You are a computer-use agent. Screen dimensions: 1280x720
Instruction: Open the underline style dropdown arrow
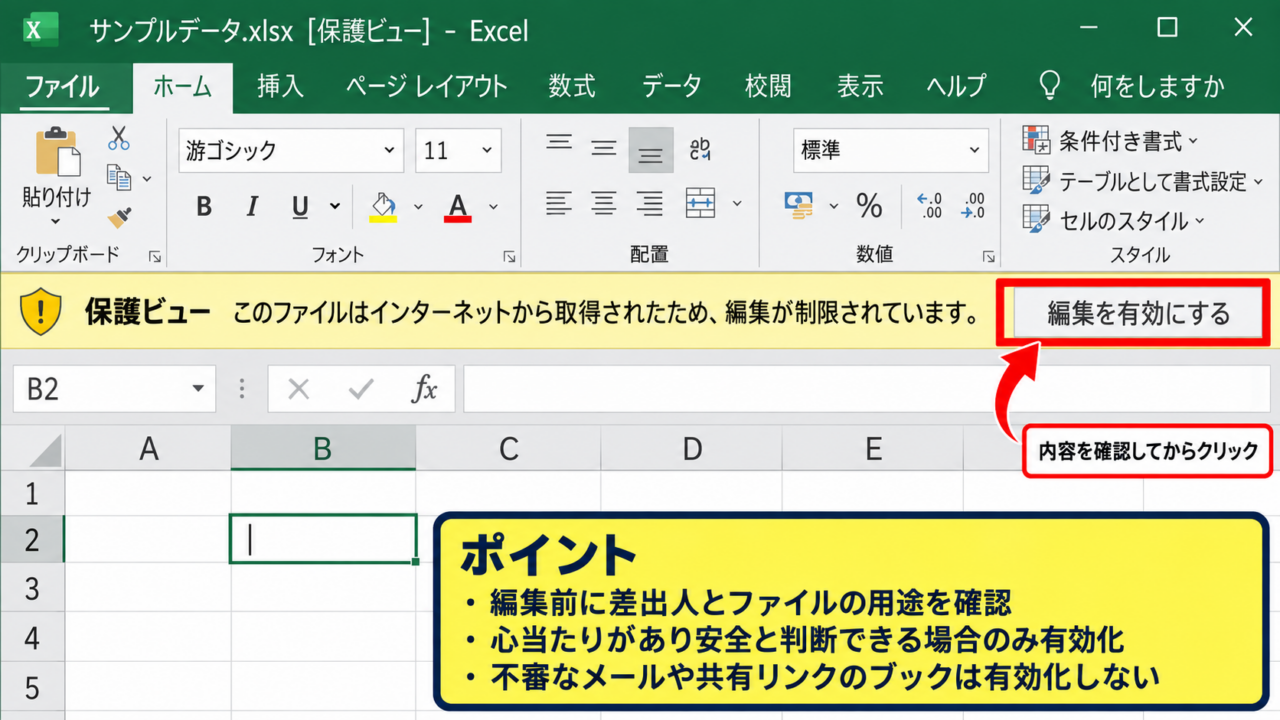[x=334, y=207]
